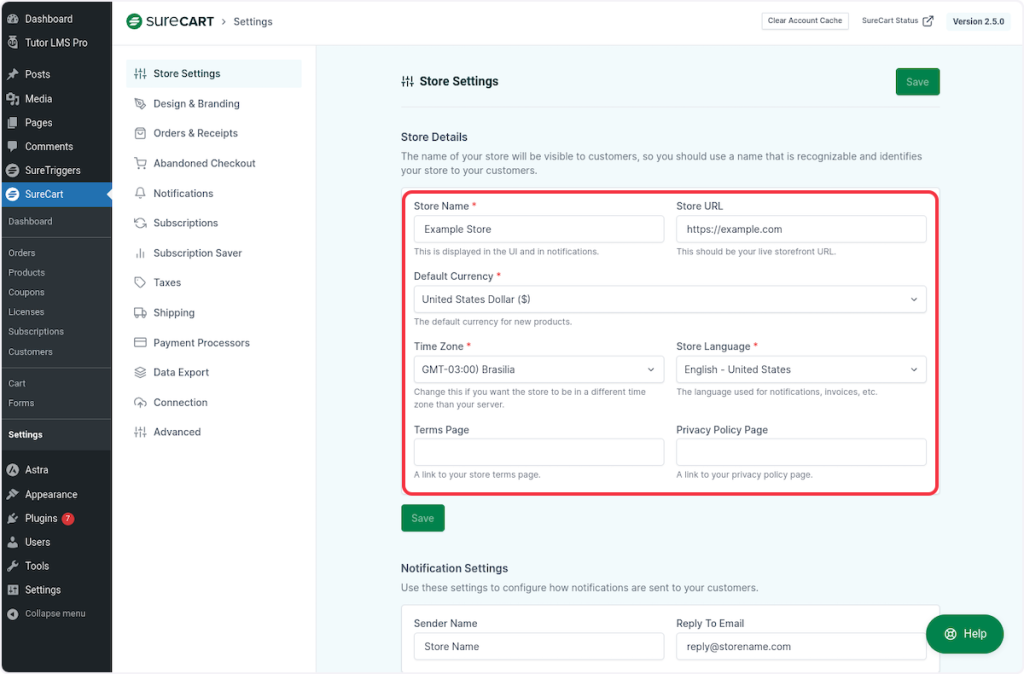The image size is (1024, 674).
Task: Click the top-right green Save button
Action: coord(917,82)
